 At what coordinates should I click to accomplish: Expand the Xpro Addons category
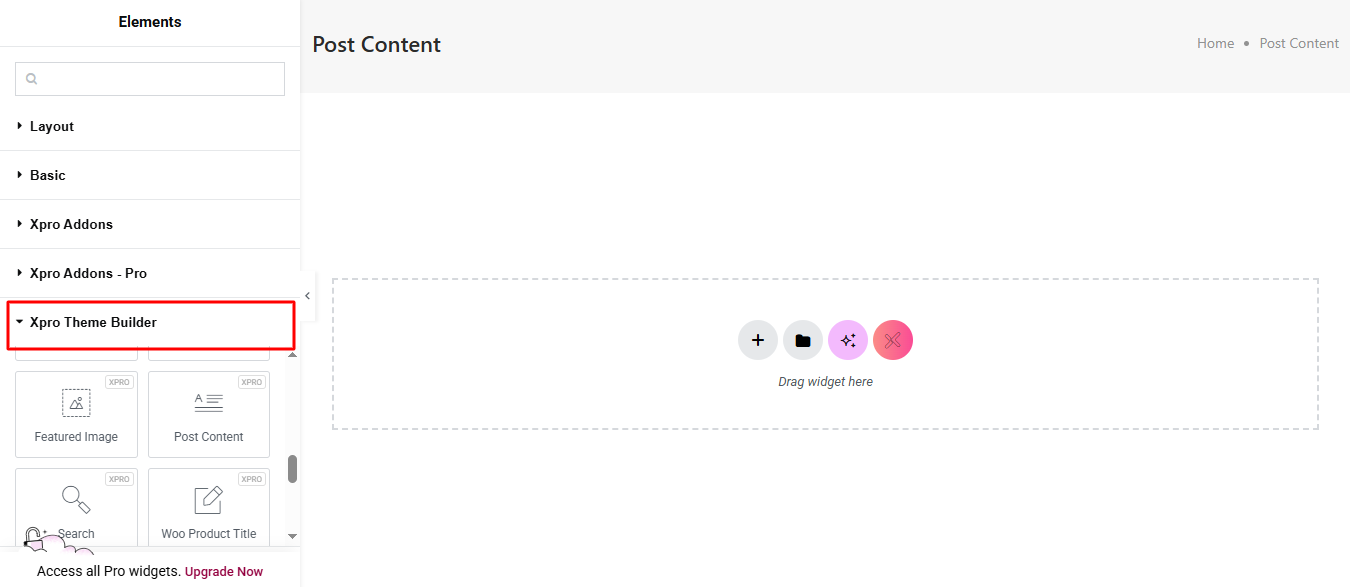(x=71, y=225)
